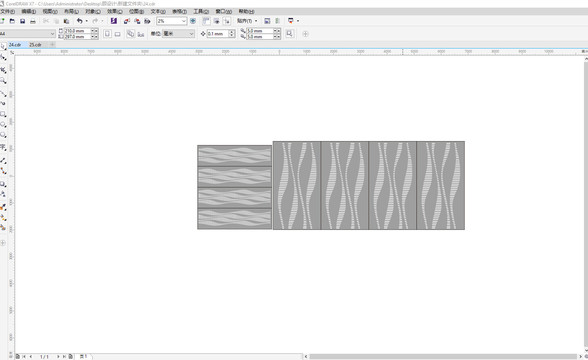Select the Polygon tool
The width and height of the screenshot is (588, 360).
click(3, 135)
